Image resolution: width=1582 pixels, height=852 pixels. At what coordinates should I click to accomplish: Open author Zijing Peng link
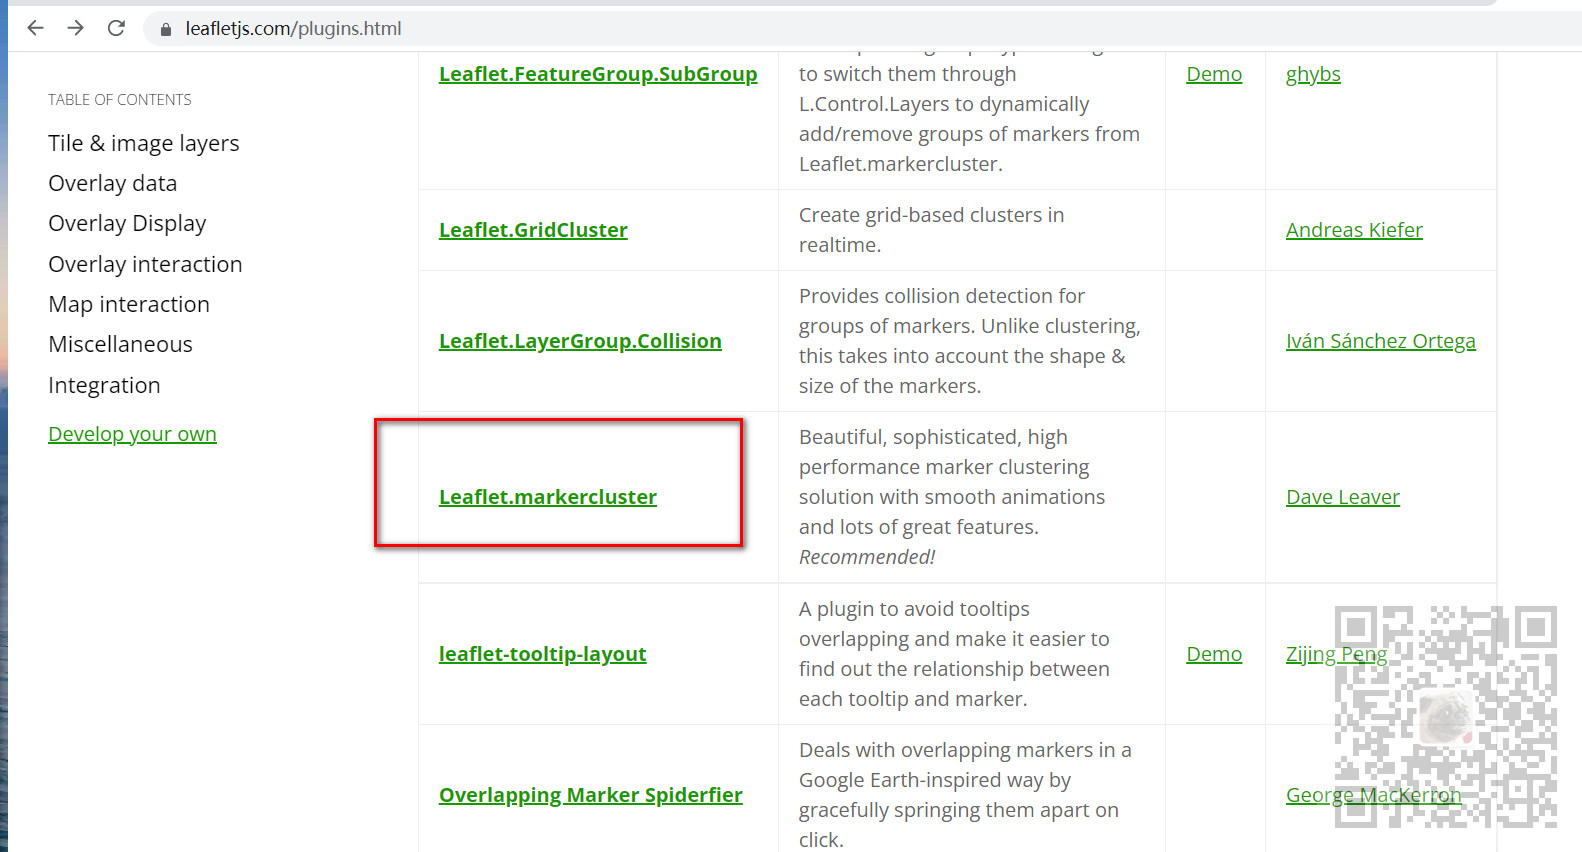click(x=1336, y=654)
